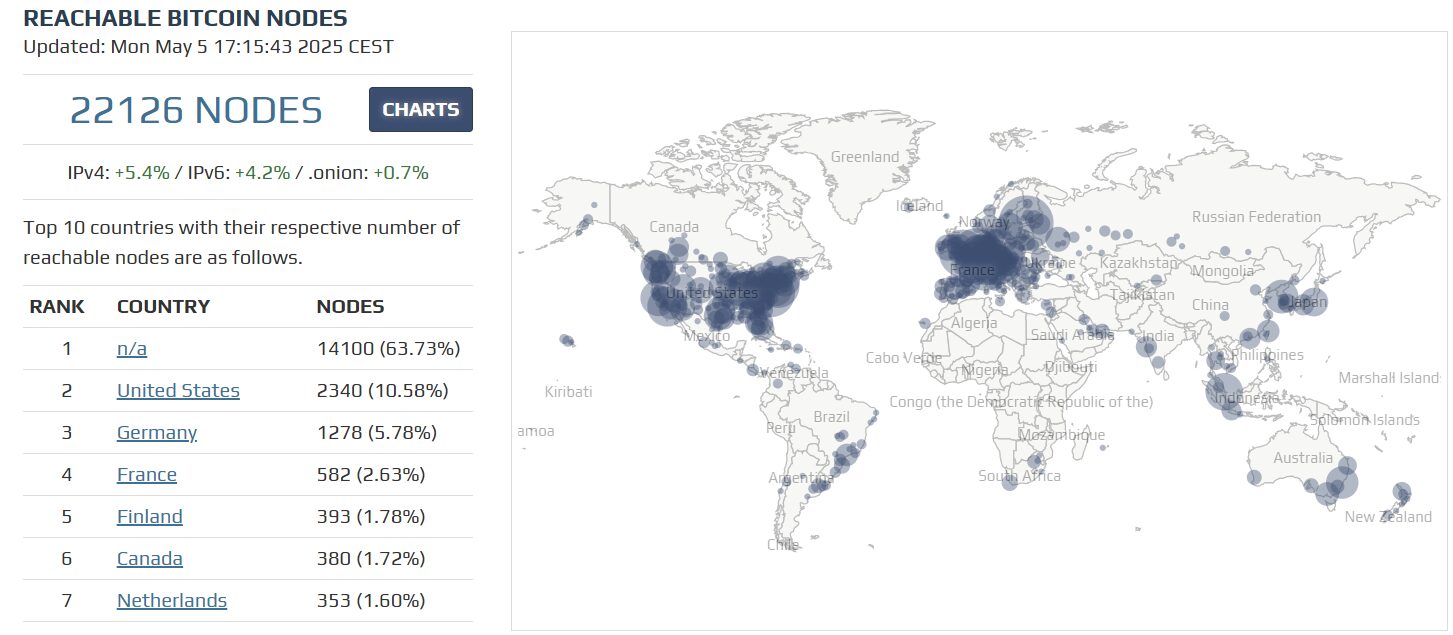Click the Updated timestamp text
Viewport: 1453px width, 635px height.
point(208,47)
